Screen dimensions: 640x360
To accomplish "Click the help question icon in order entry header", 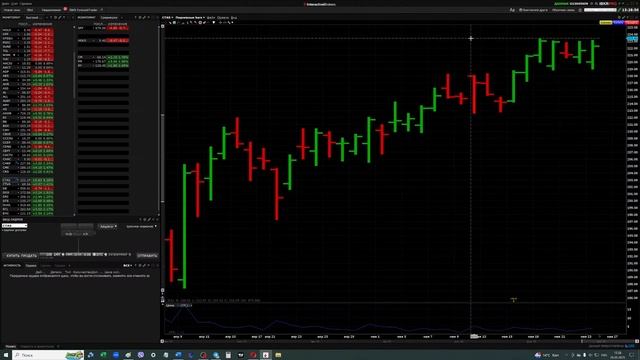I will 140,220.
